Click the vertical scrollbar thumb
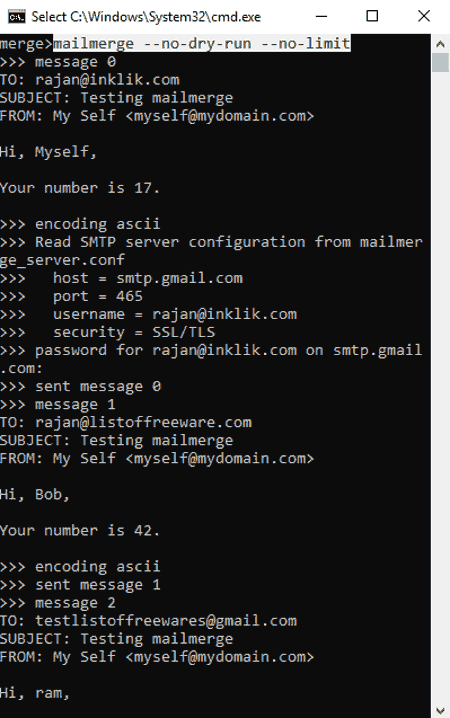Screen dimensions: 450x718 (x=440, y=62)
